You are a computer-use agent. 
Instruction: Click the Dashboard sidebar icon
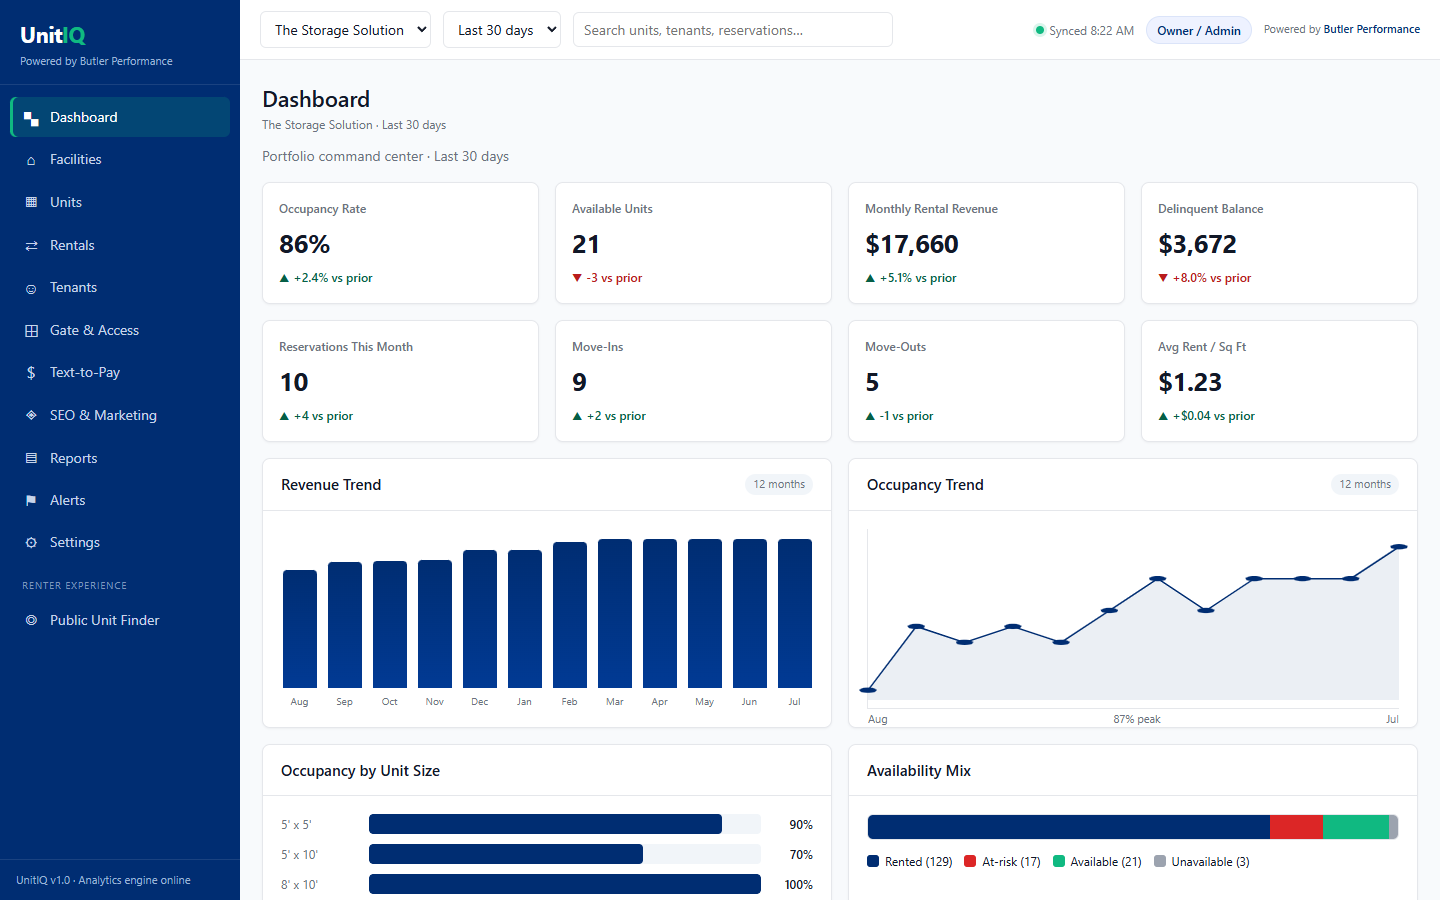(x=31, y=118)
